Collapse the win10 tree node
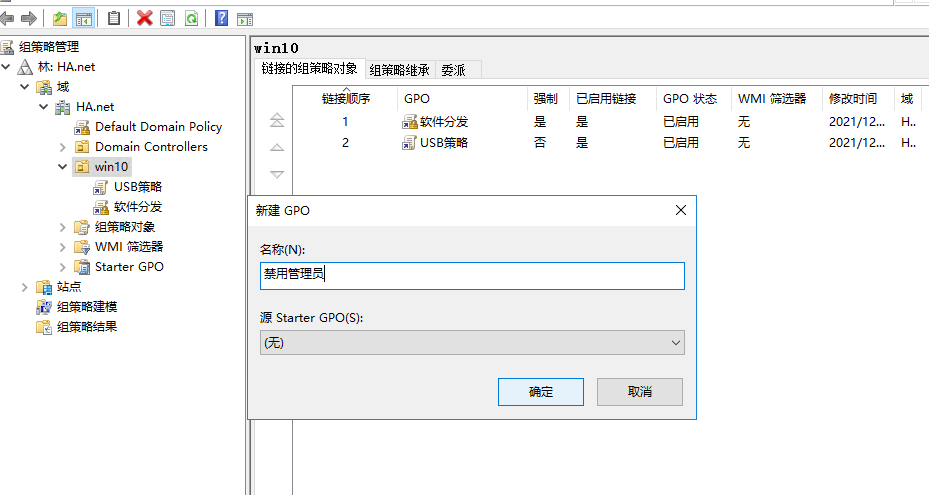 [x=62, y=167]
